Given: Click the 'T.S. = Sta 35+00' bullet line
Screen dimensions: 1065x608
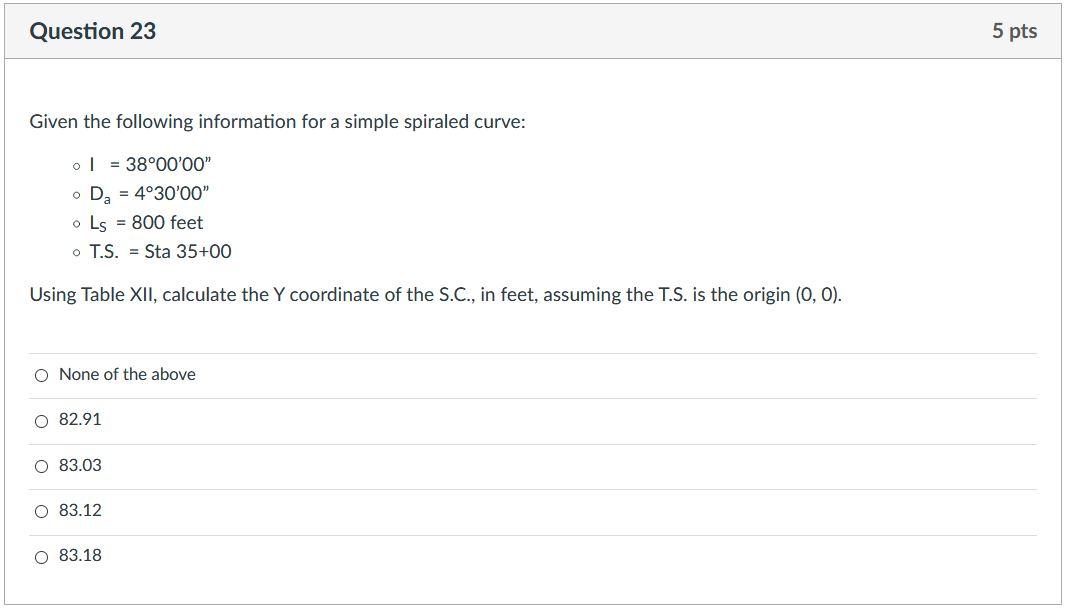Looking at the screenshot, I should point(160,252).
